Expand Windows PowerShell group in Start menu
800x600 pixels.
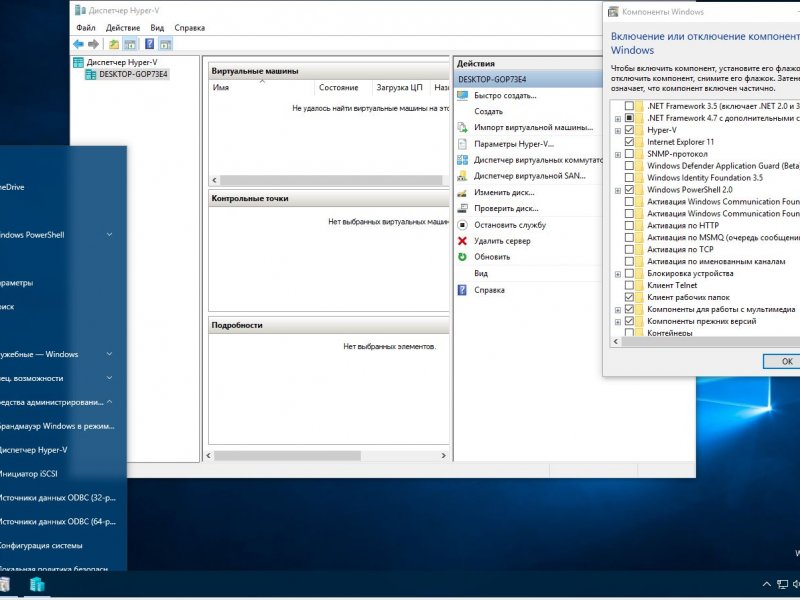[x=109, y=235]
